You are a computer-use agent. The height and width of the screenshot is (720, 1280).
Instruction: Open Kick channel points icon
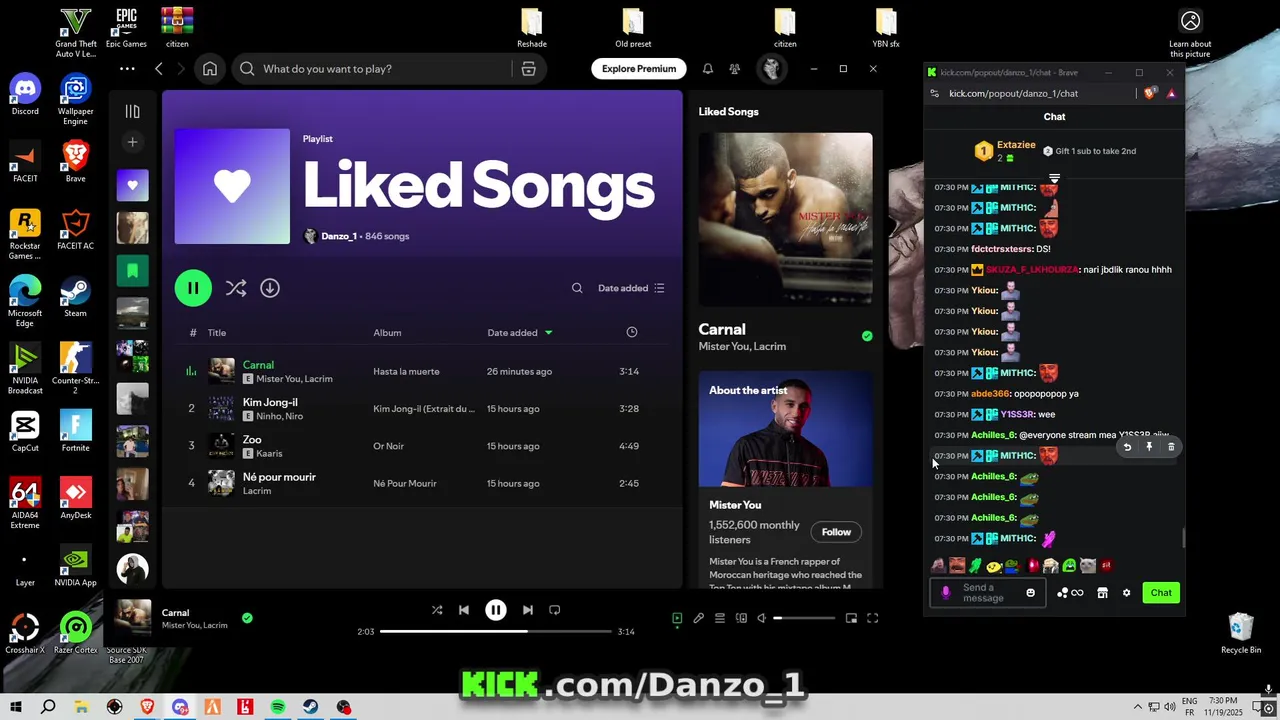pyautogui.click(x=1070, y=593)
